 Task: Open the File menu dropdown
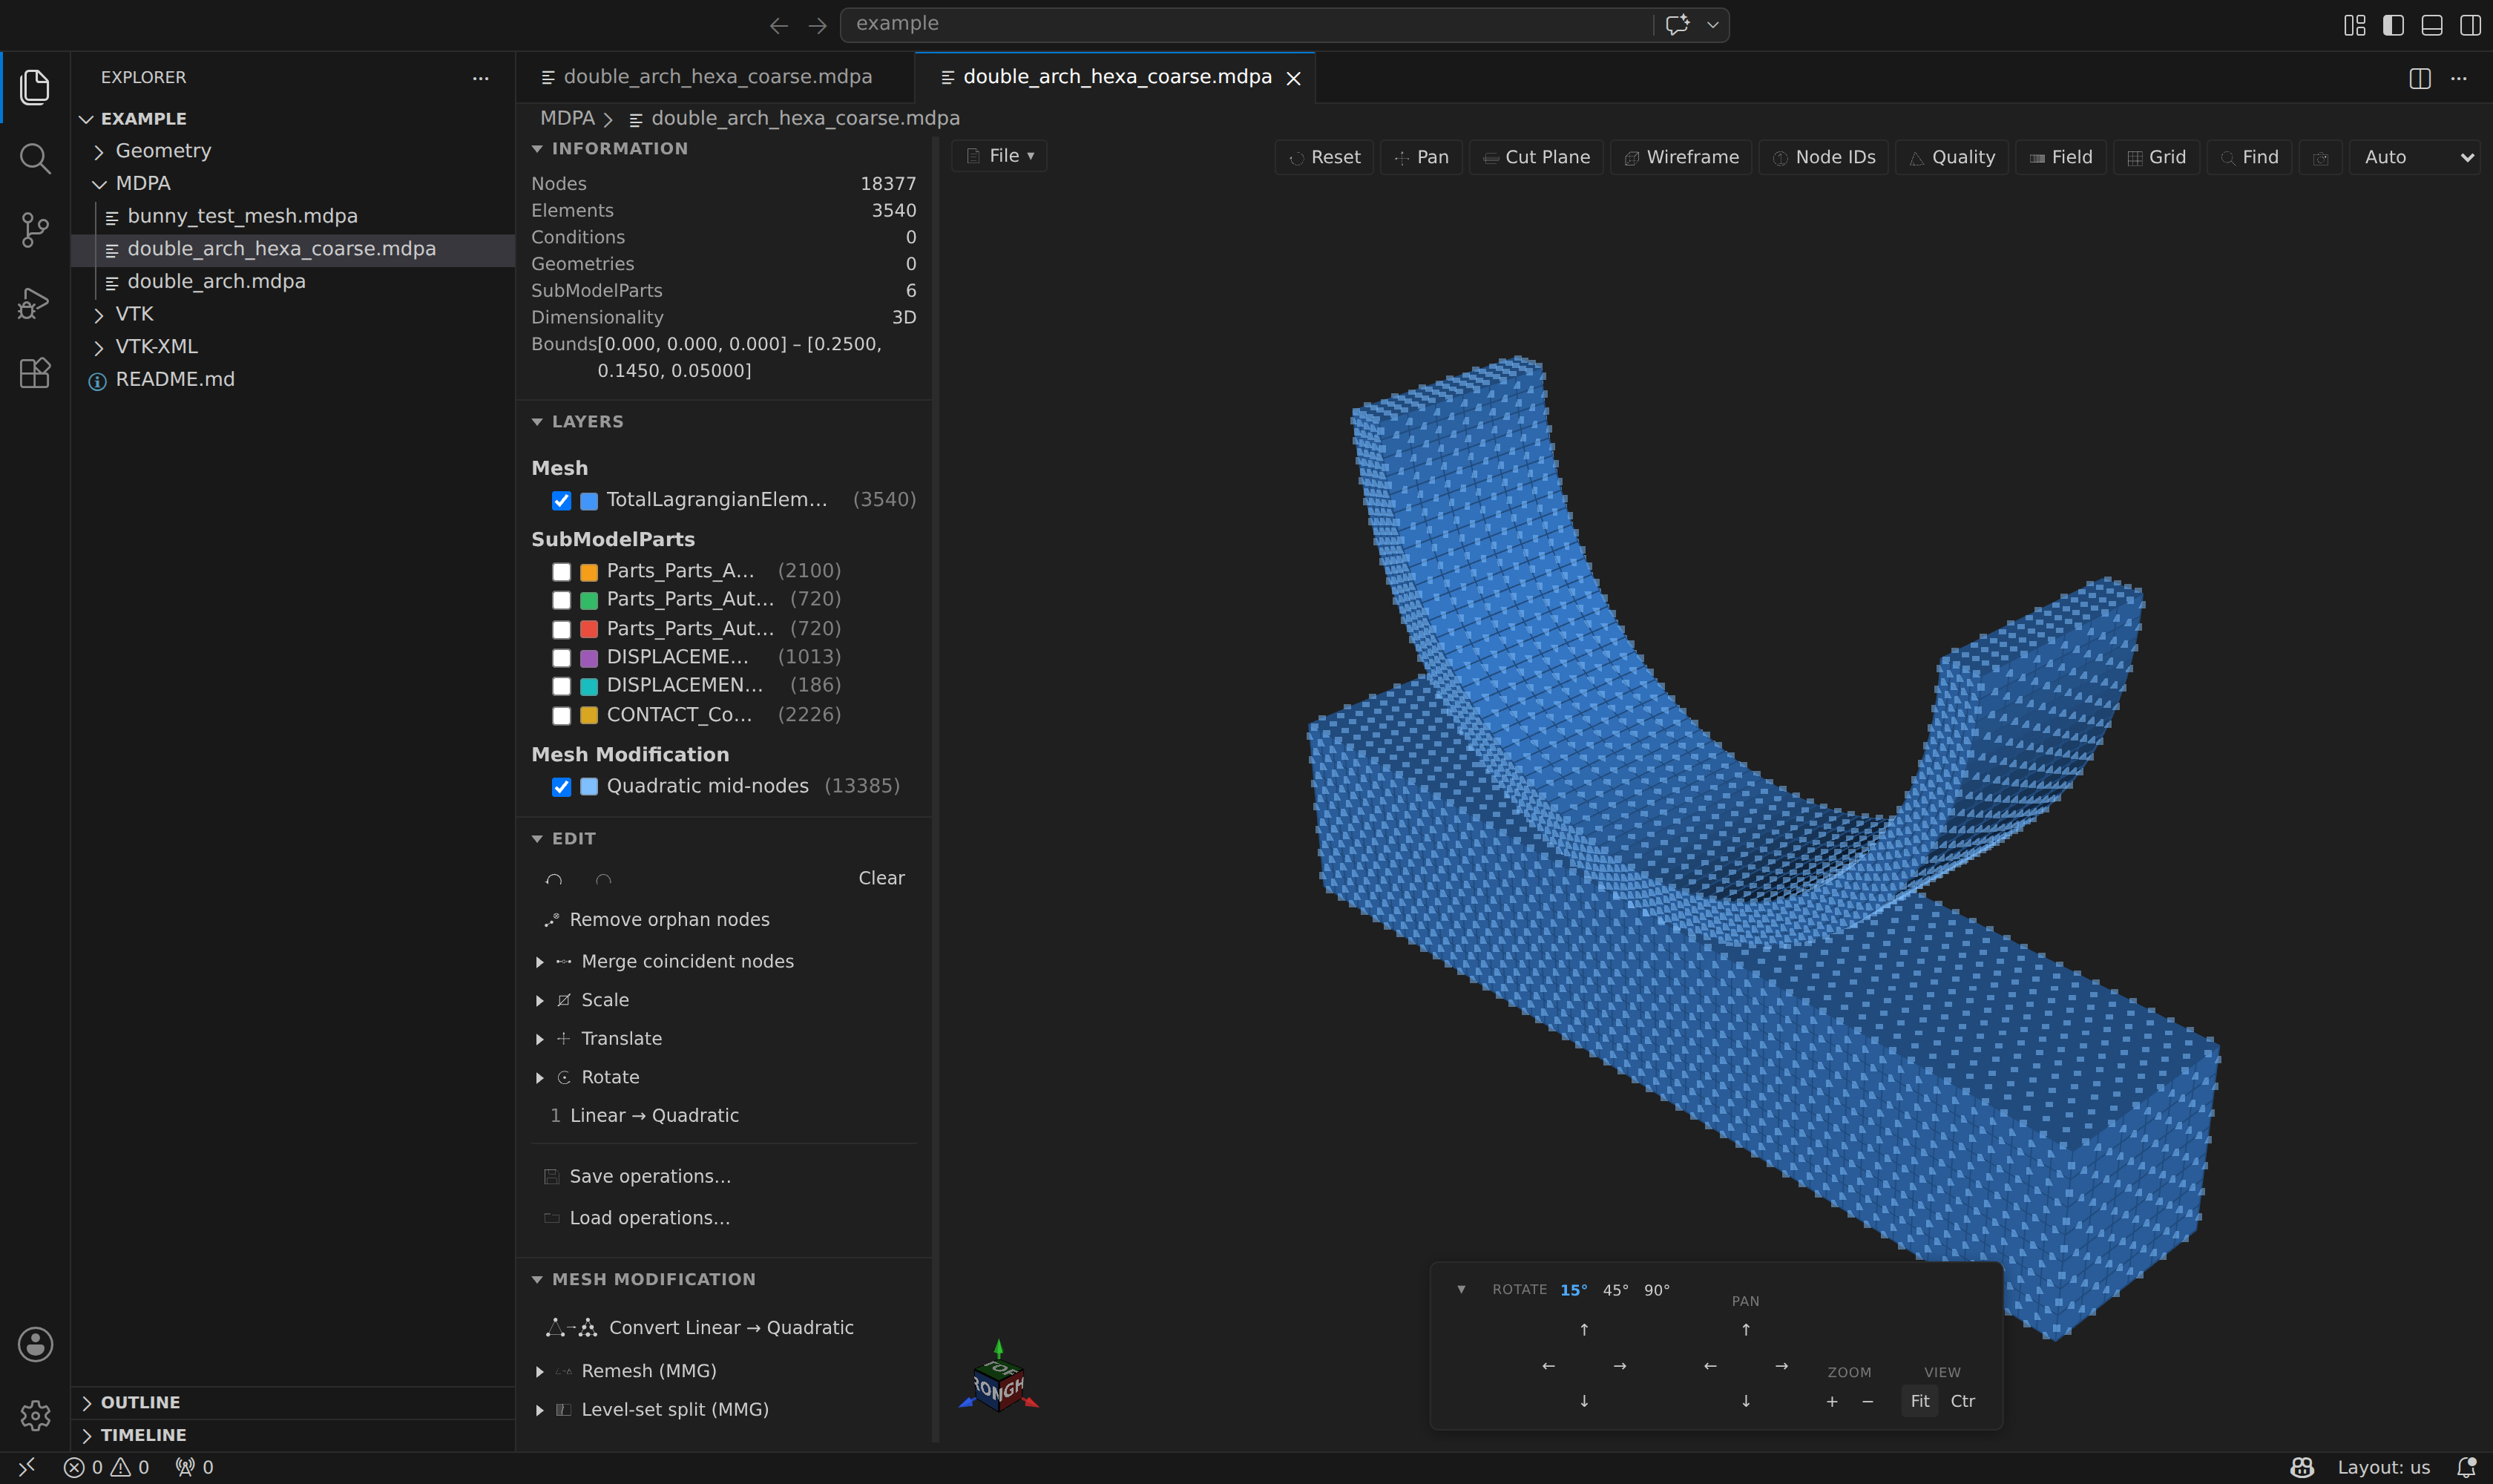click(1000, 156)
